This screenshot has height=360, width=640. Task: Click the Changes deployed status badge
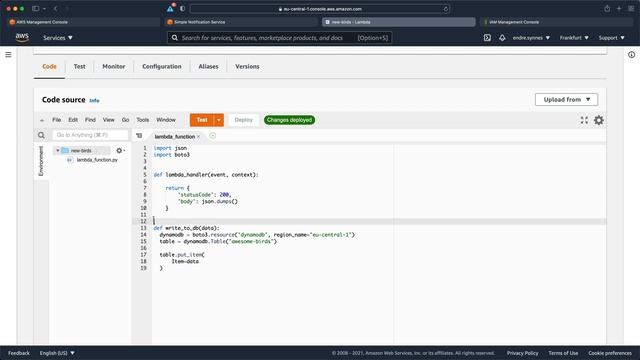[289, 120]
